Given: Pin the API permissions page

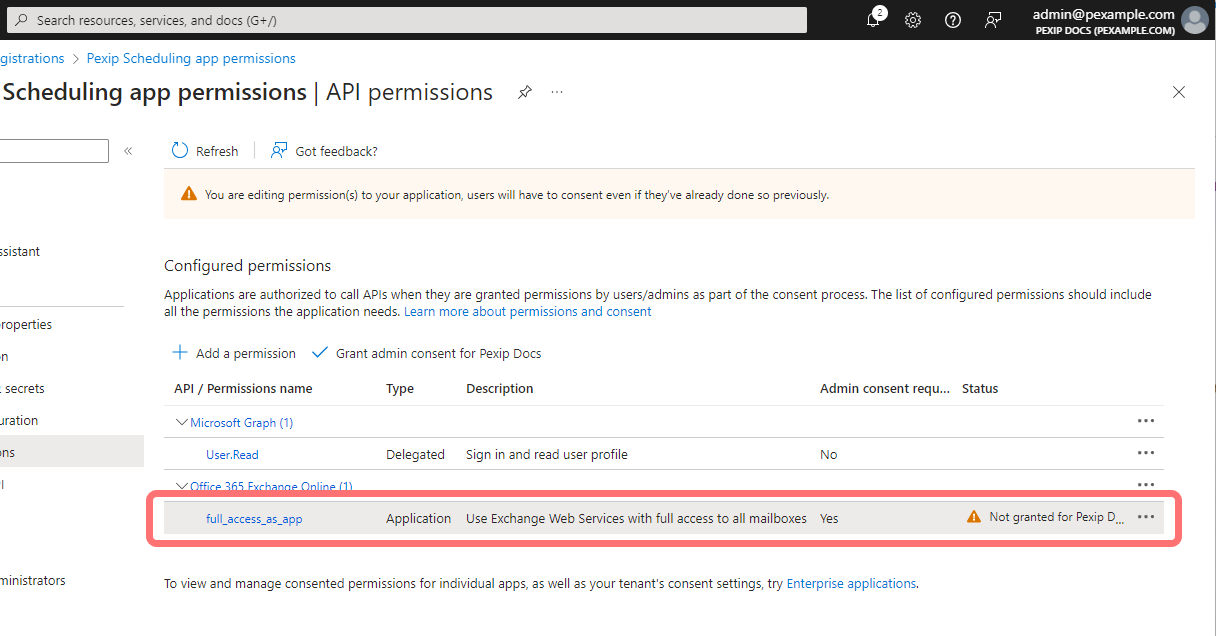Looking at the screenshot, I should pos(525,91).
